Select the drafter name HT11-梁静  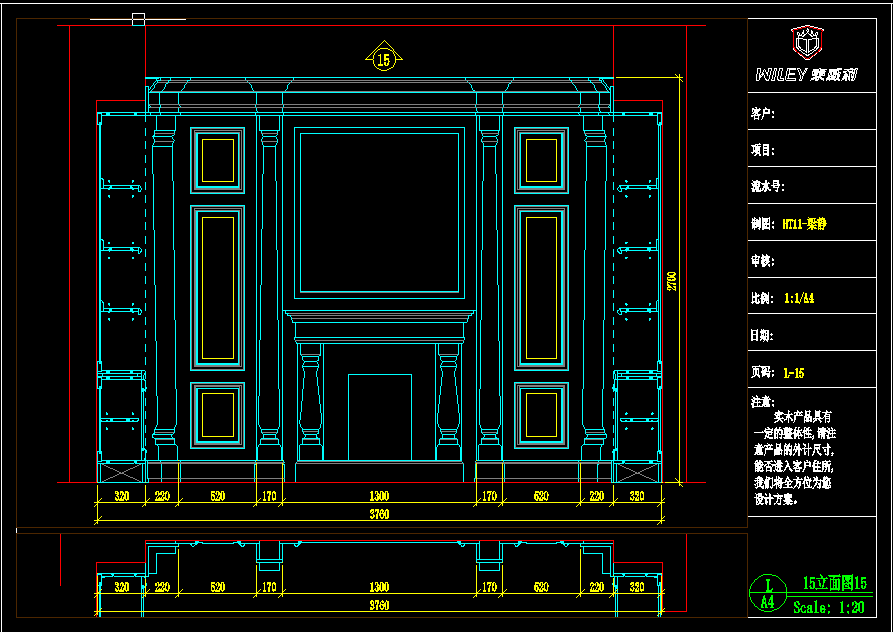[x=804, y=224]
